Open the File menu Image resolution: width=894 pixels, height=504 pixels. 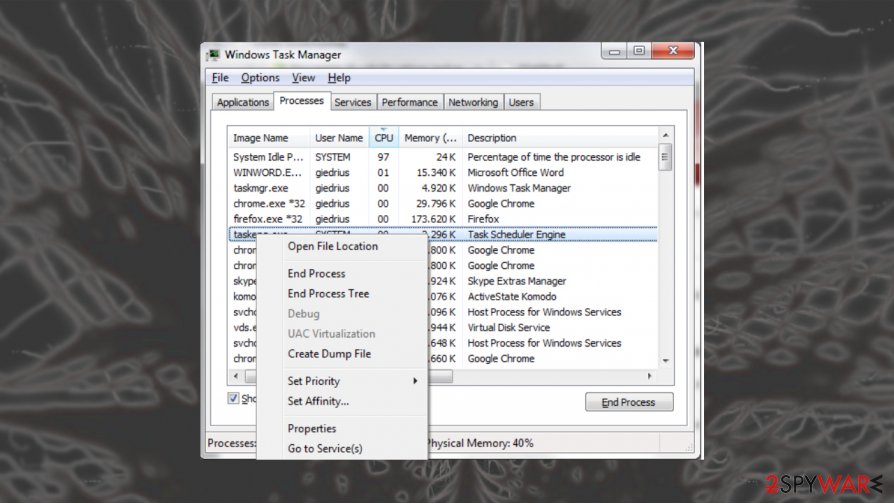pos(220,78)
